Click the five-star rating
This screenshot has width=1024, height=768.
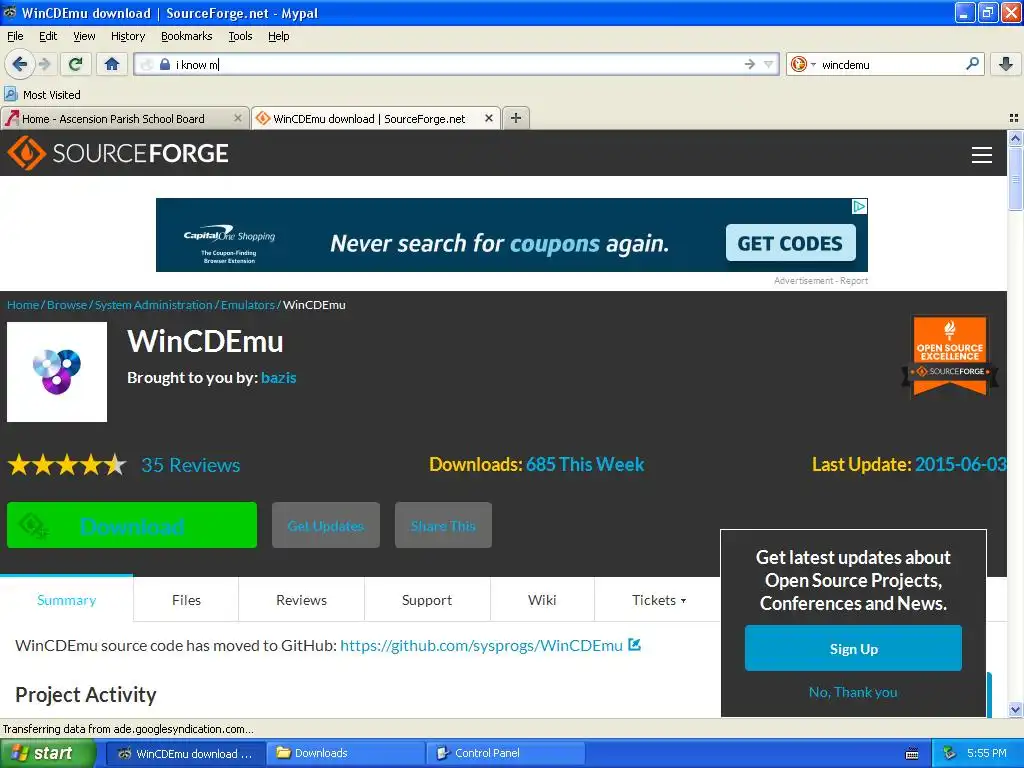(x=67, y=465)
